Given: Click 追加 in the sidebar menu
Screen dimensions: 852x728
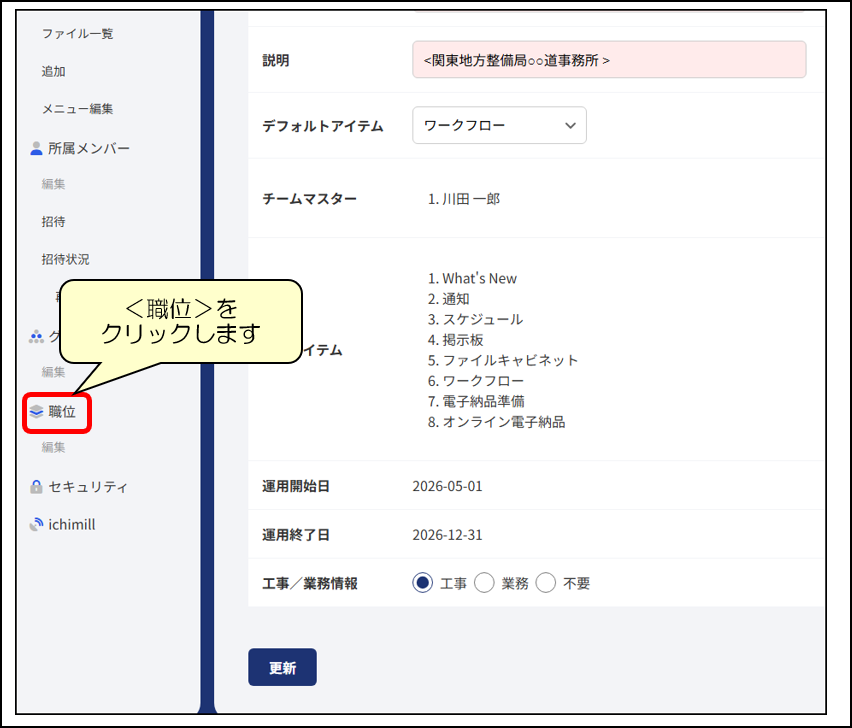Looking at the screenshot, I should pyautogui.click(x=54, y=71).
